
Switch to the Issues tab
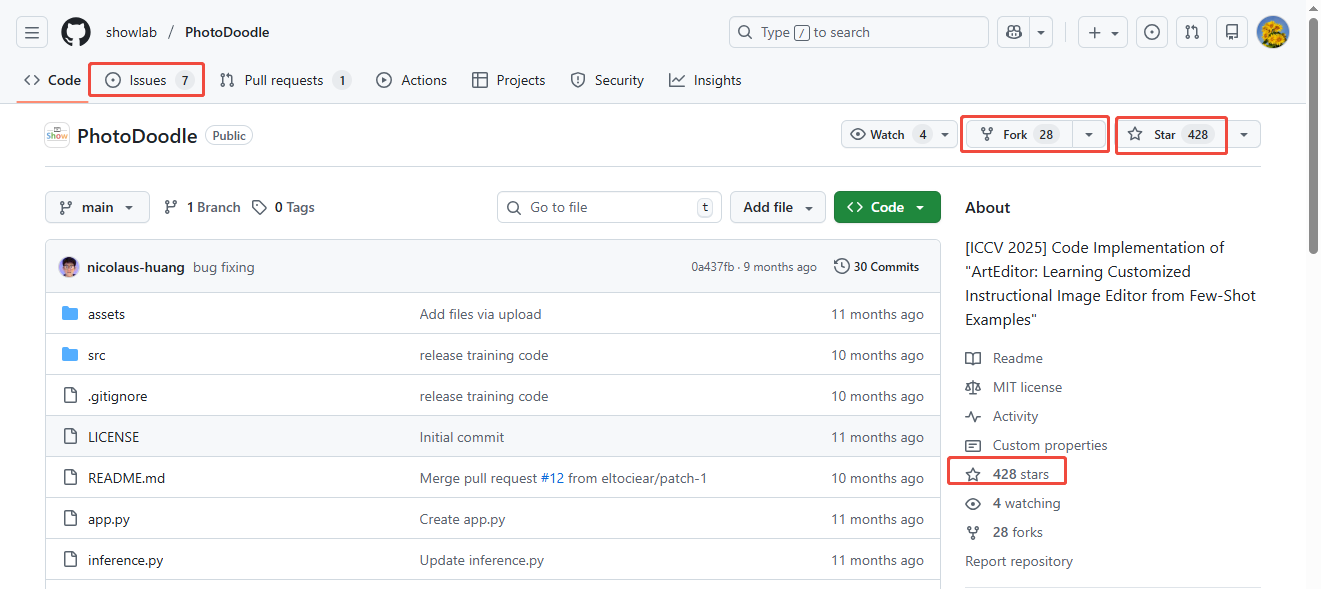(x=147, y=80)
